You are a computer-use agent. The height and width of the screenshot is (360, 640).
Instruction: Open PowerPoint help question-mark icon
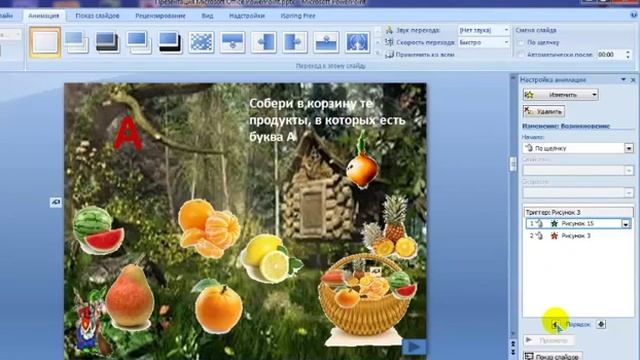point(633,15)
